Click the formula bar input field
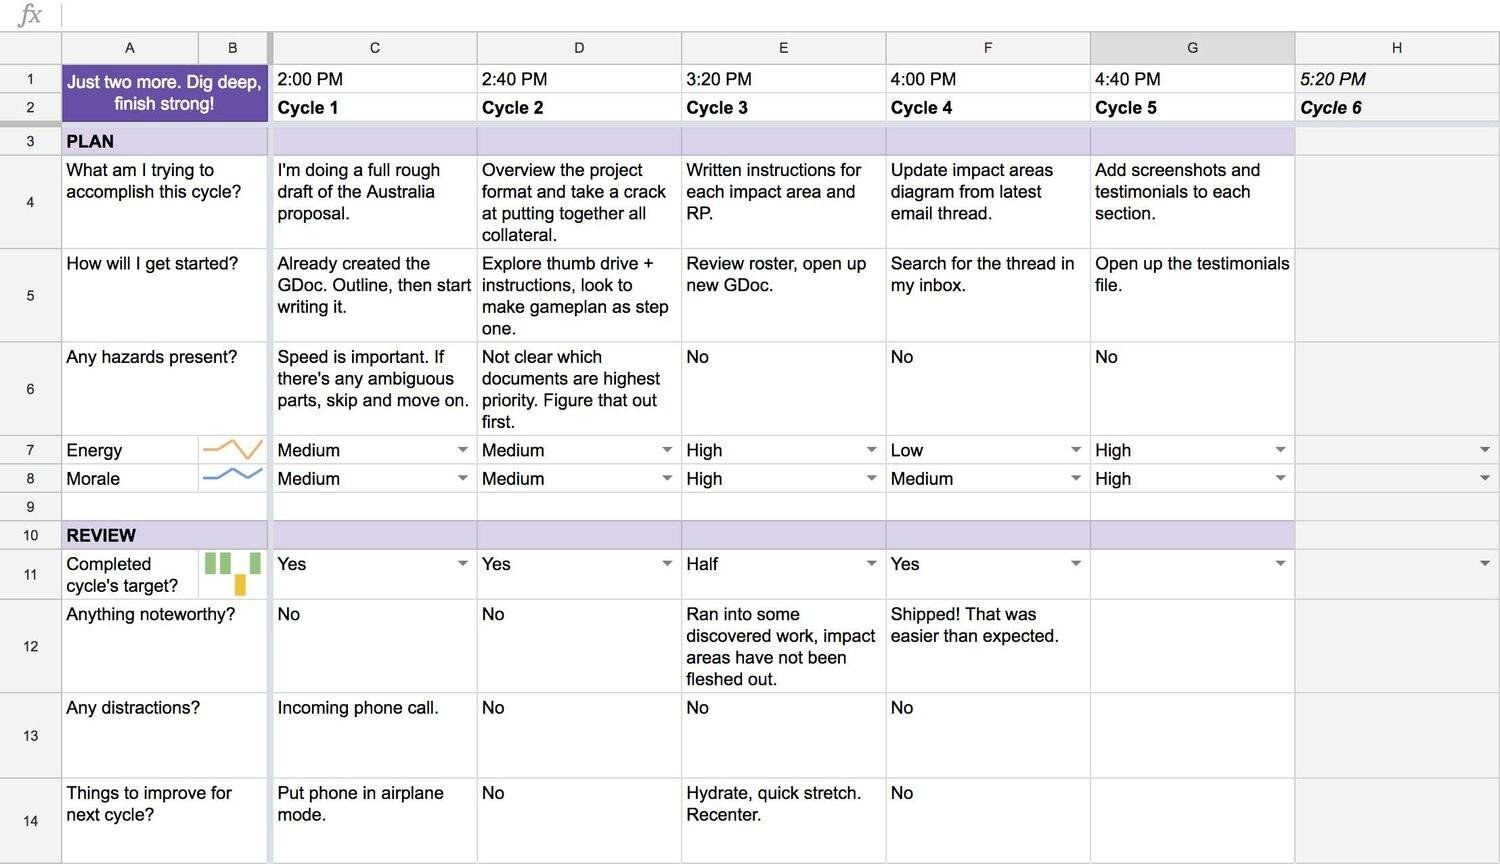This screenshot has height=864, width=1500. pos(780,15)
